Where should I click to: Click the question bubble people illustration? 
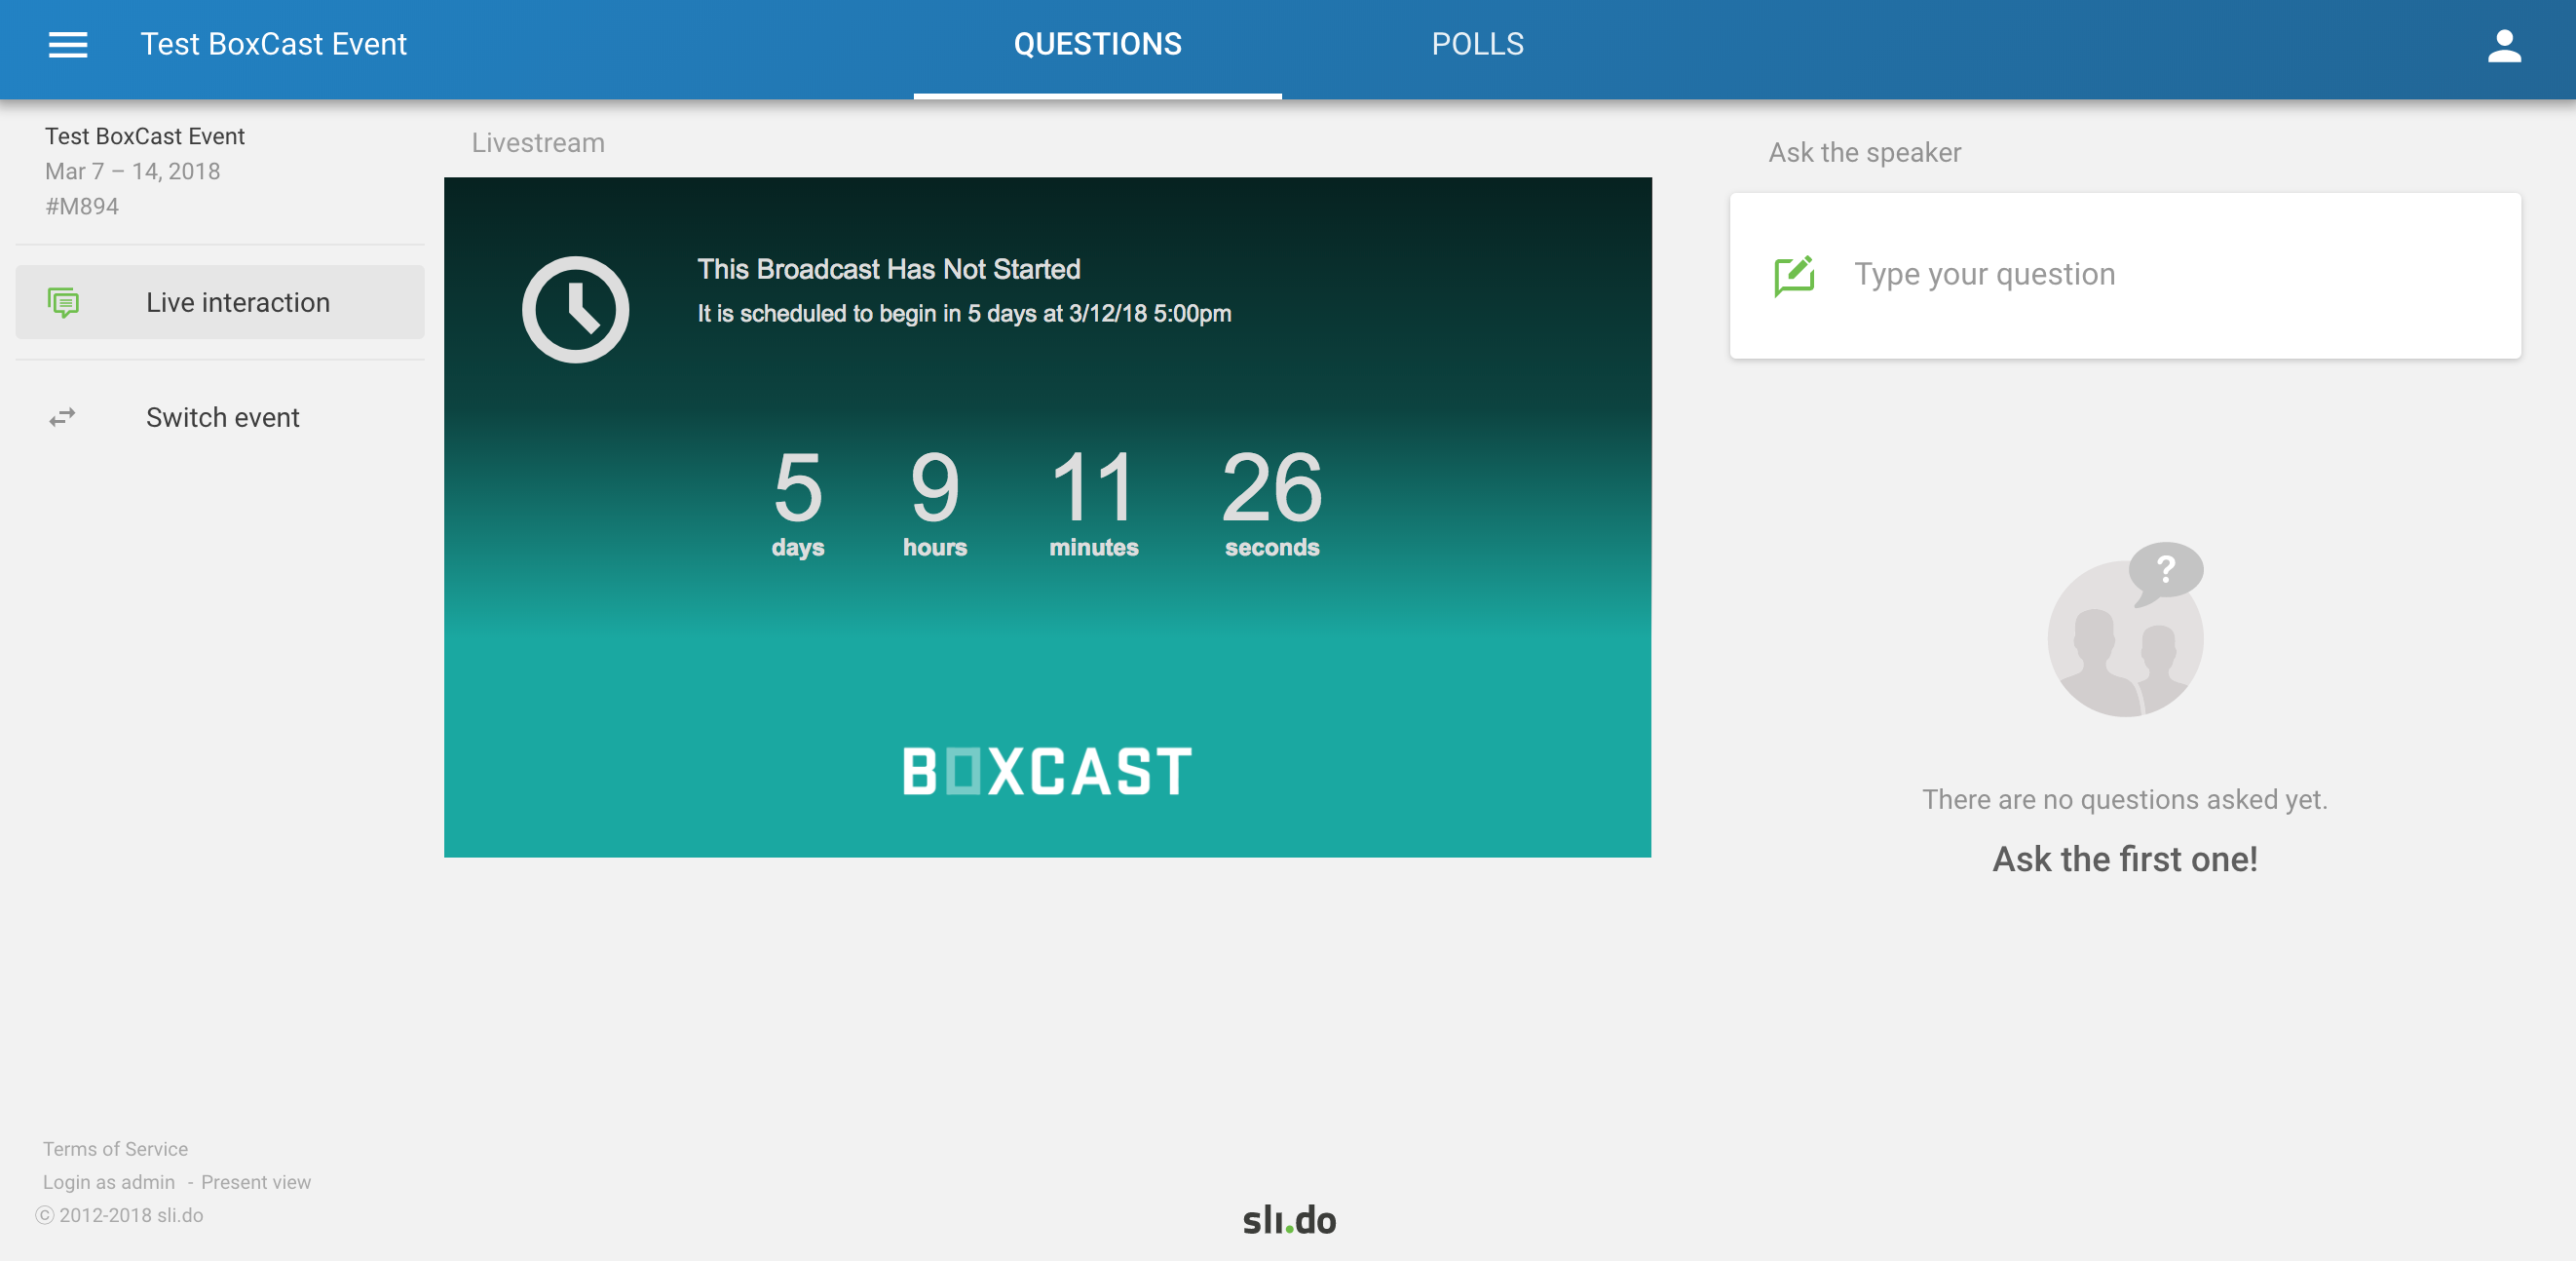click(x=2126, y=630)
